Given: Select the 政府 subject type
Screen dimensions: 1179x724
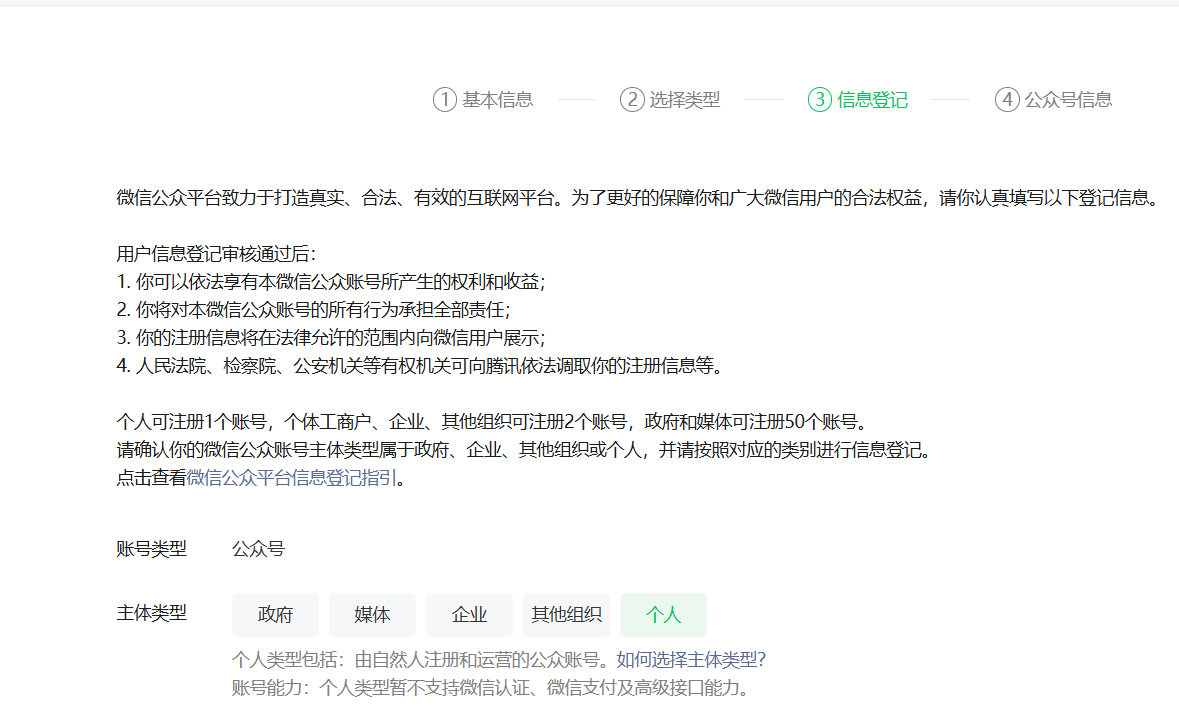Looking at the screenshot, I should tap(275, 615).
